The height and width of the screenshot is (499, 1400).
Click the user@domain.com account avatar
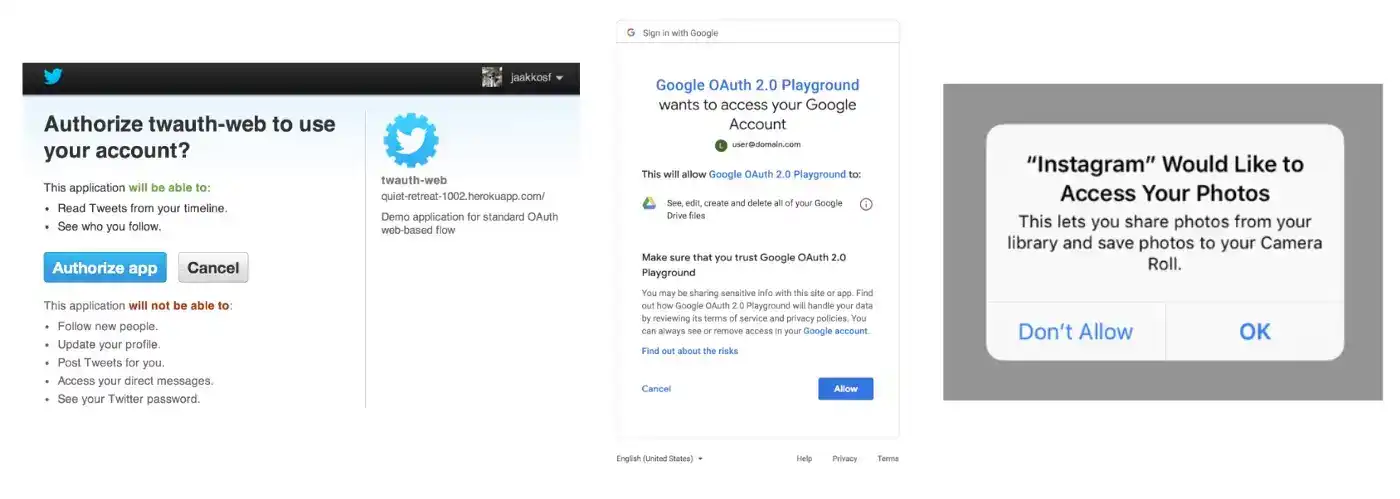pyautogui.click(x=722, y=145)
